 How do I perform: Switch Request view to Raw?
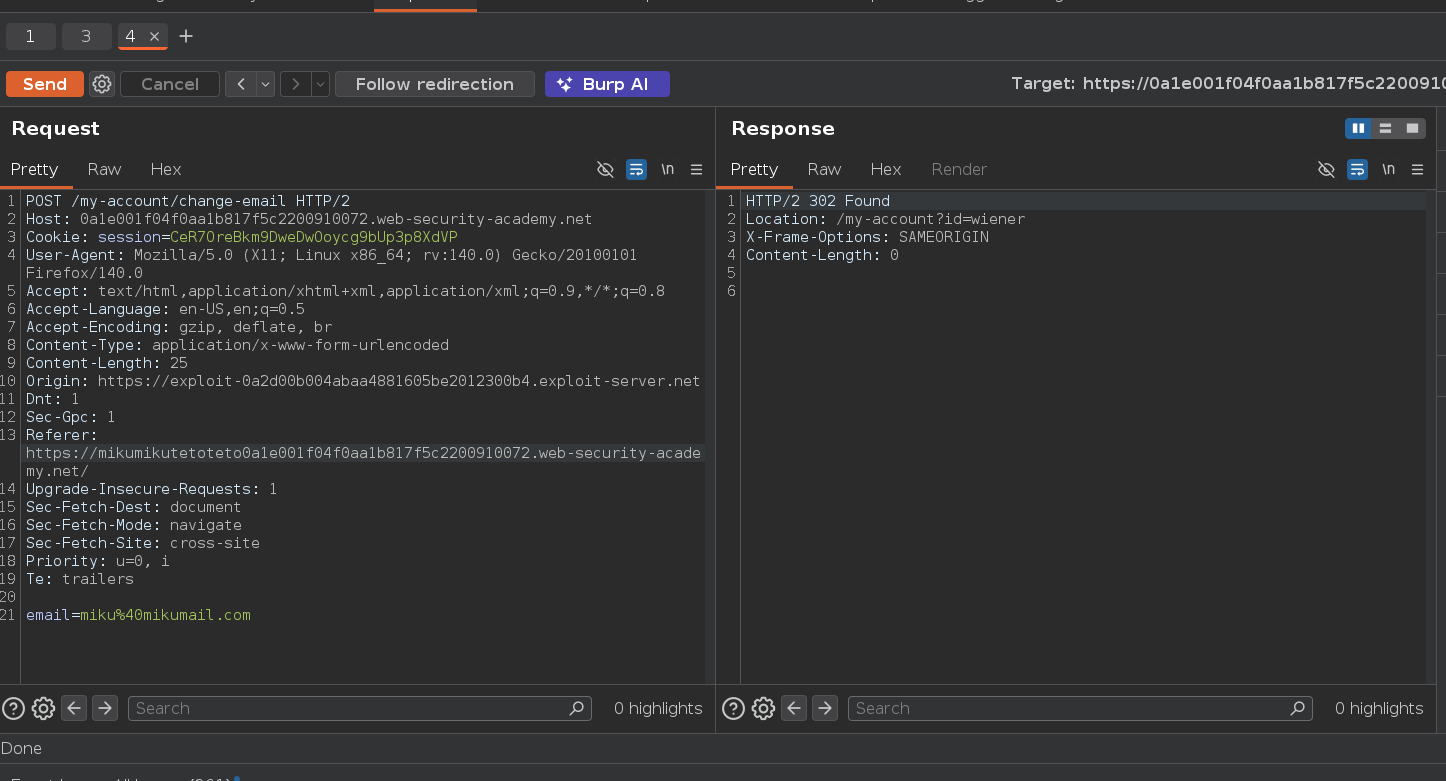tap(104, 169)
